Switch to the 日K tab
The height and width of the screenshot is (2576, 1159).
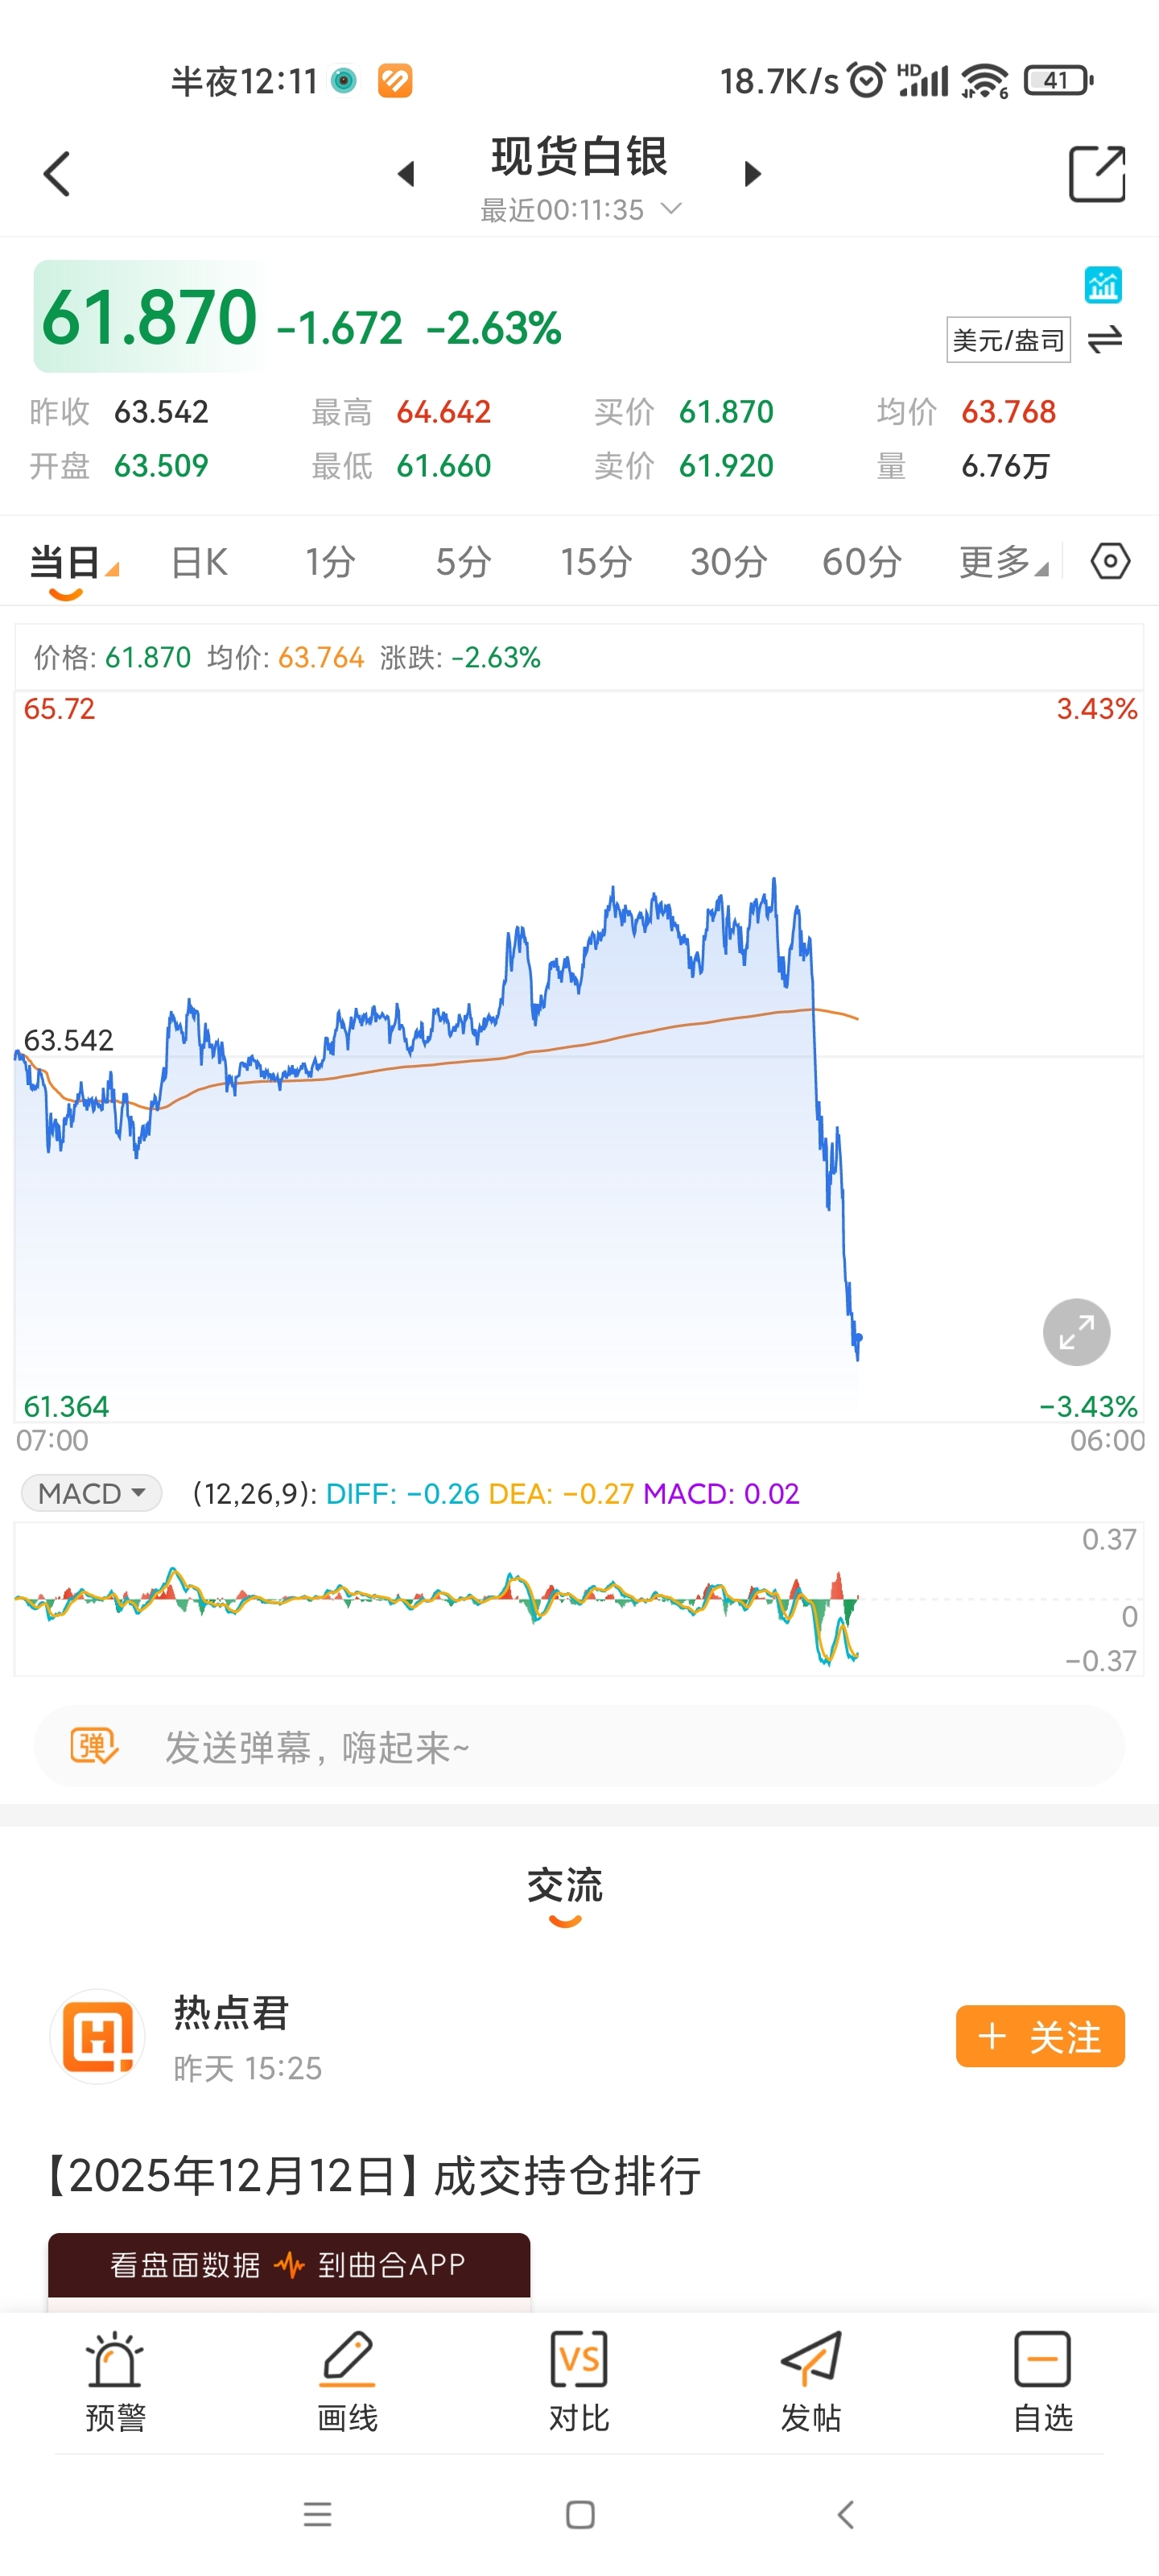(x=199, y=562)
